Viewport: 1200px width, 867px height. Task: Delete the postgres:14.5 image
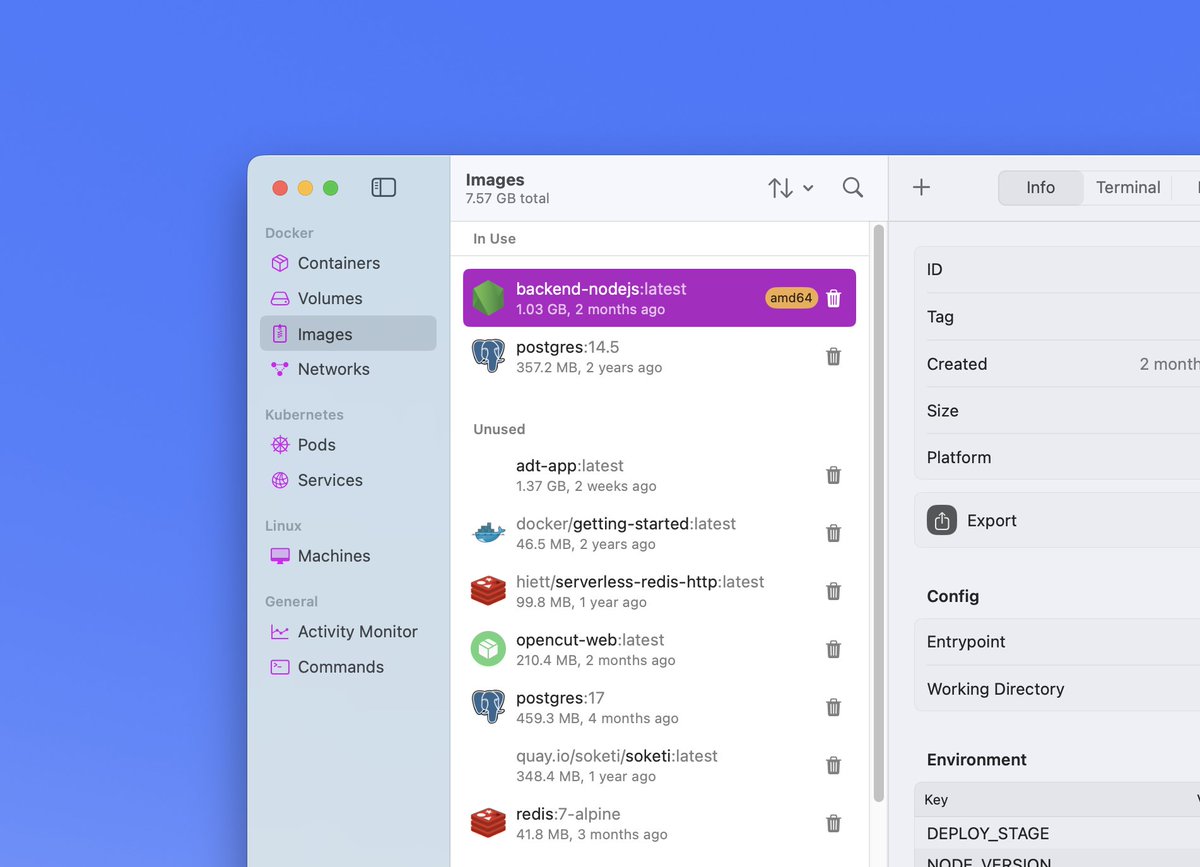point(834,356)
